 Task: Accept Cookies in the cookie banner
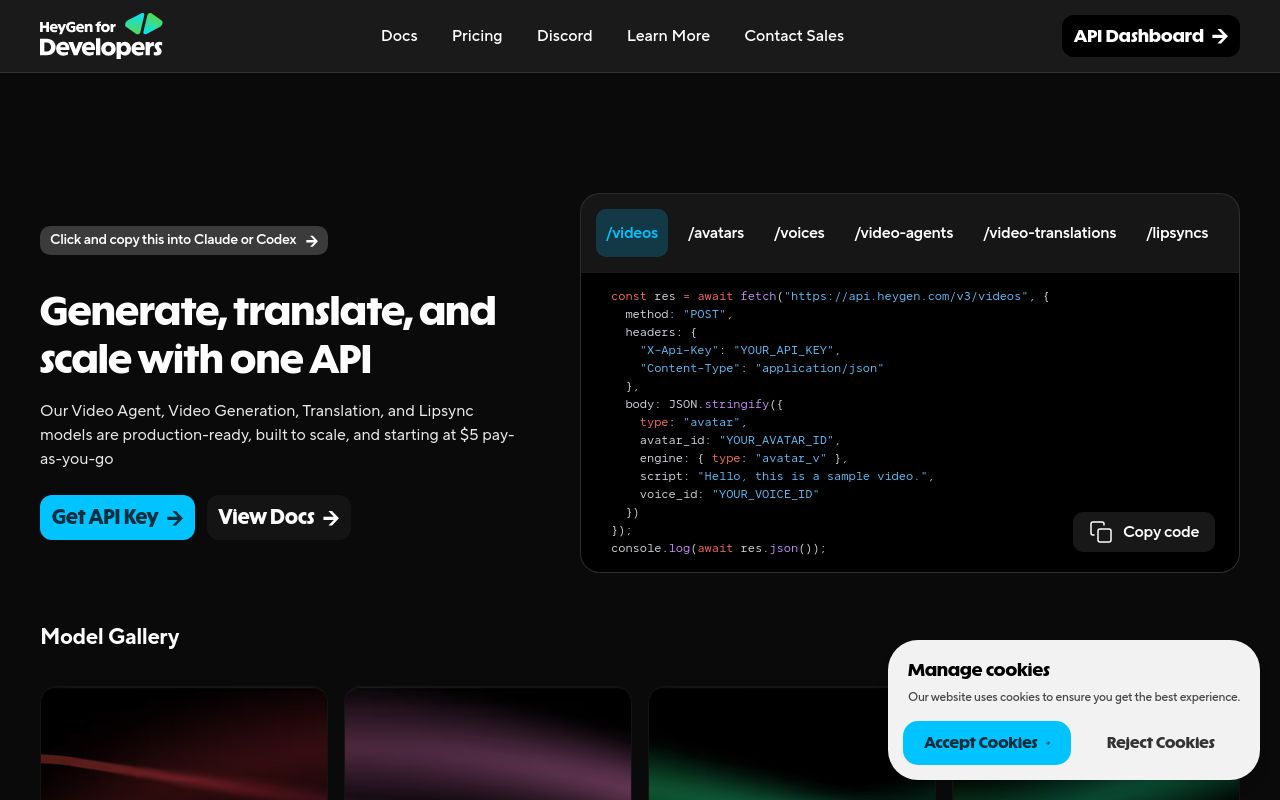click(987, 743)
